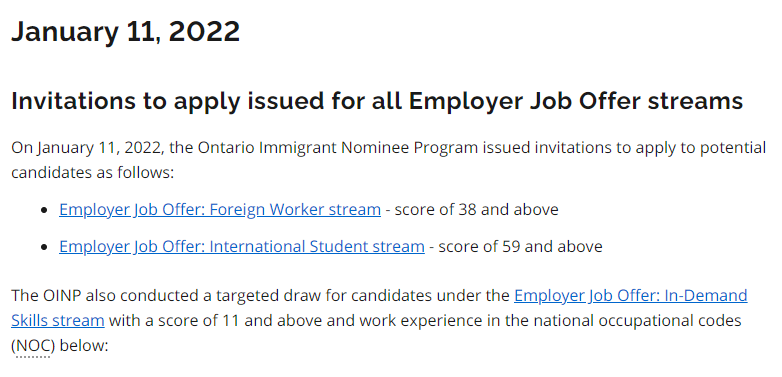Viewport: 782px width, 377px height.
Task: Click the 'candidates as follows:' text line
Action: (92, 173)
